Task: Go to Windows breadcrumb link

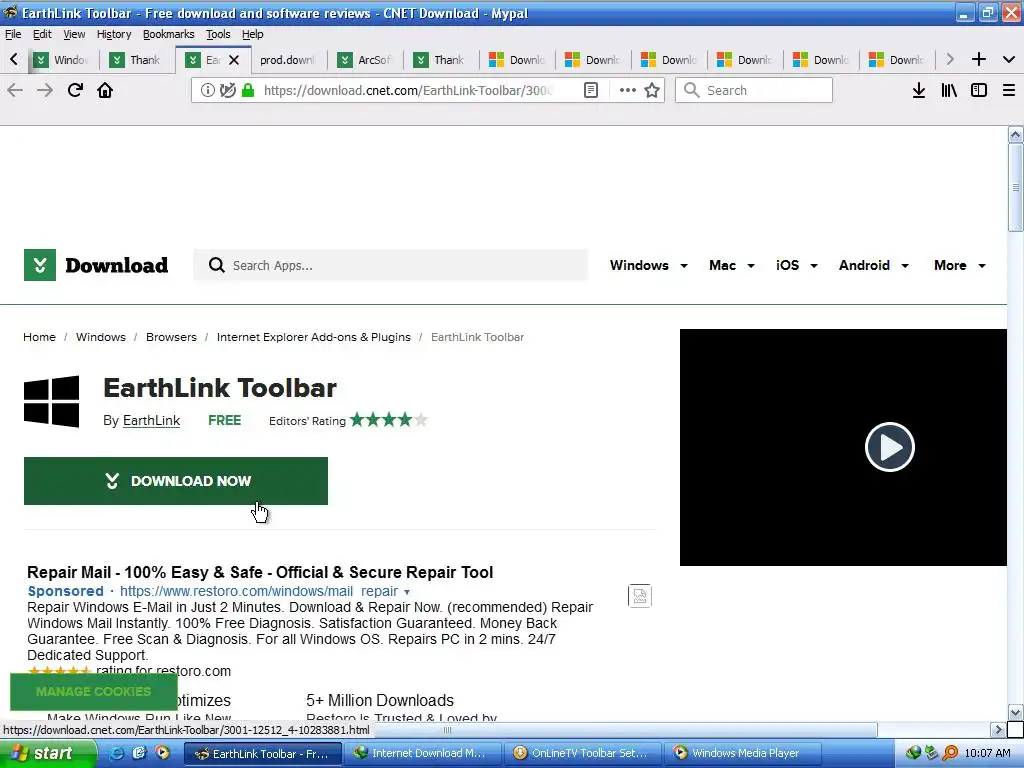Action: (x=101, y=337)
